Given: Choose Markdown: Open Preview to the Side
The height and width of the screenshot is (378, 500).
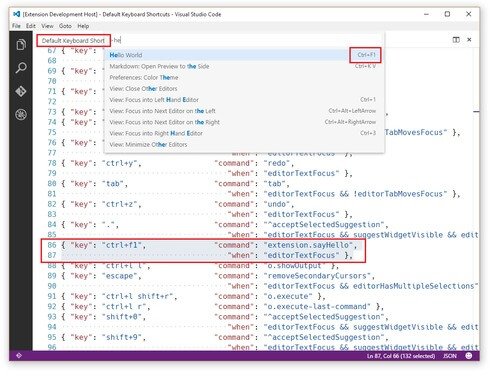Looking at the screenshot, I should pyautogui.click(x=244, y=66).
